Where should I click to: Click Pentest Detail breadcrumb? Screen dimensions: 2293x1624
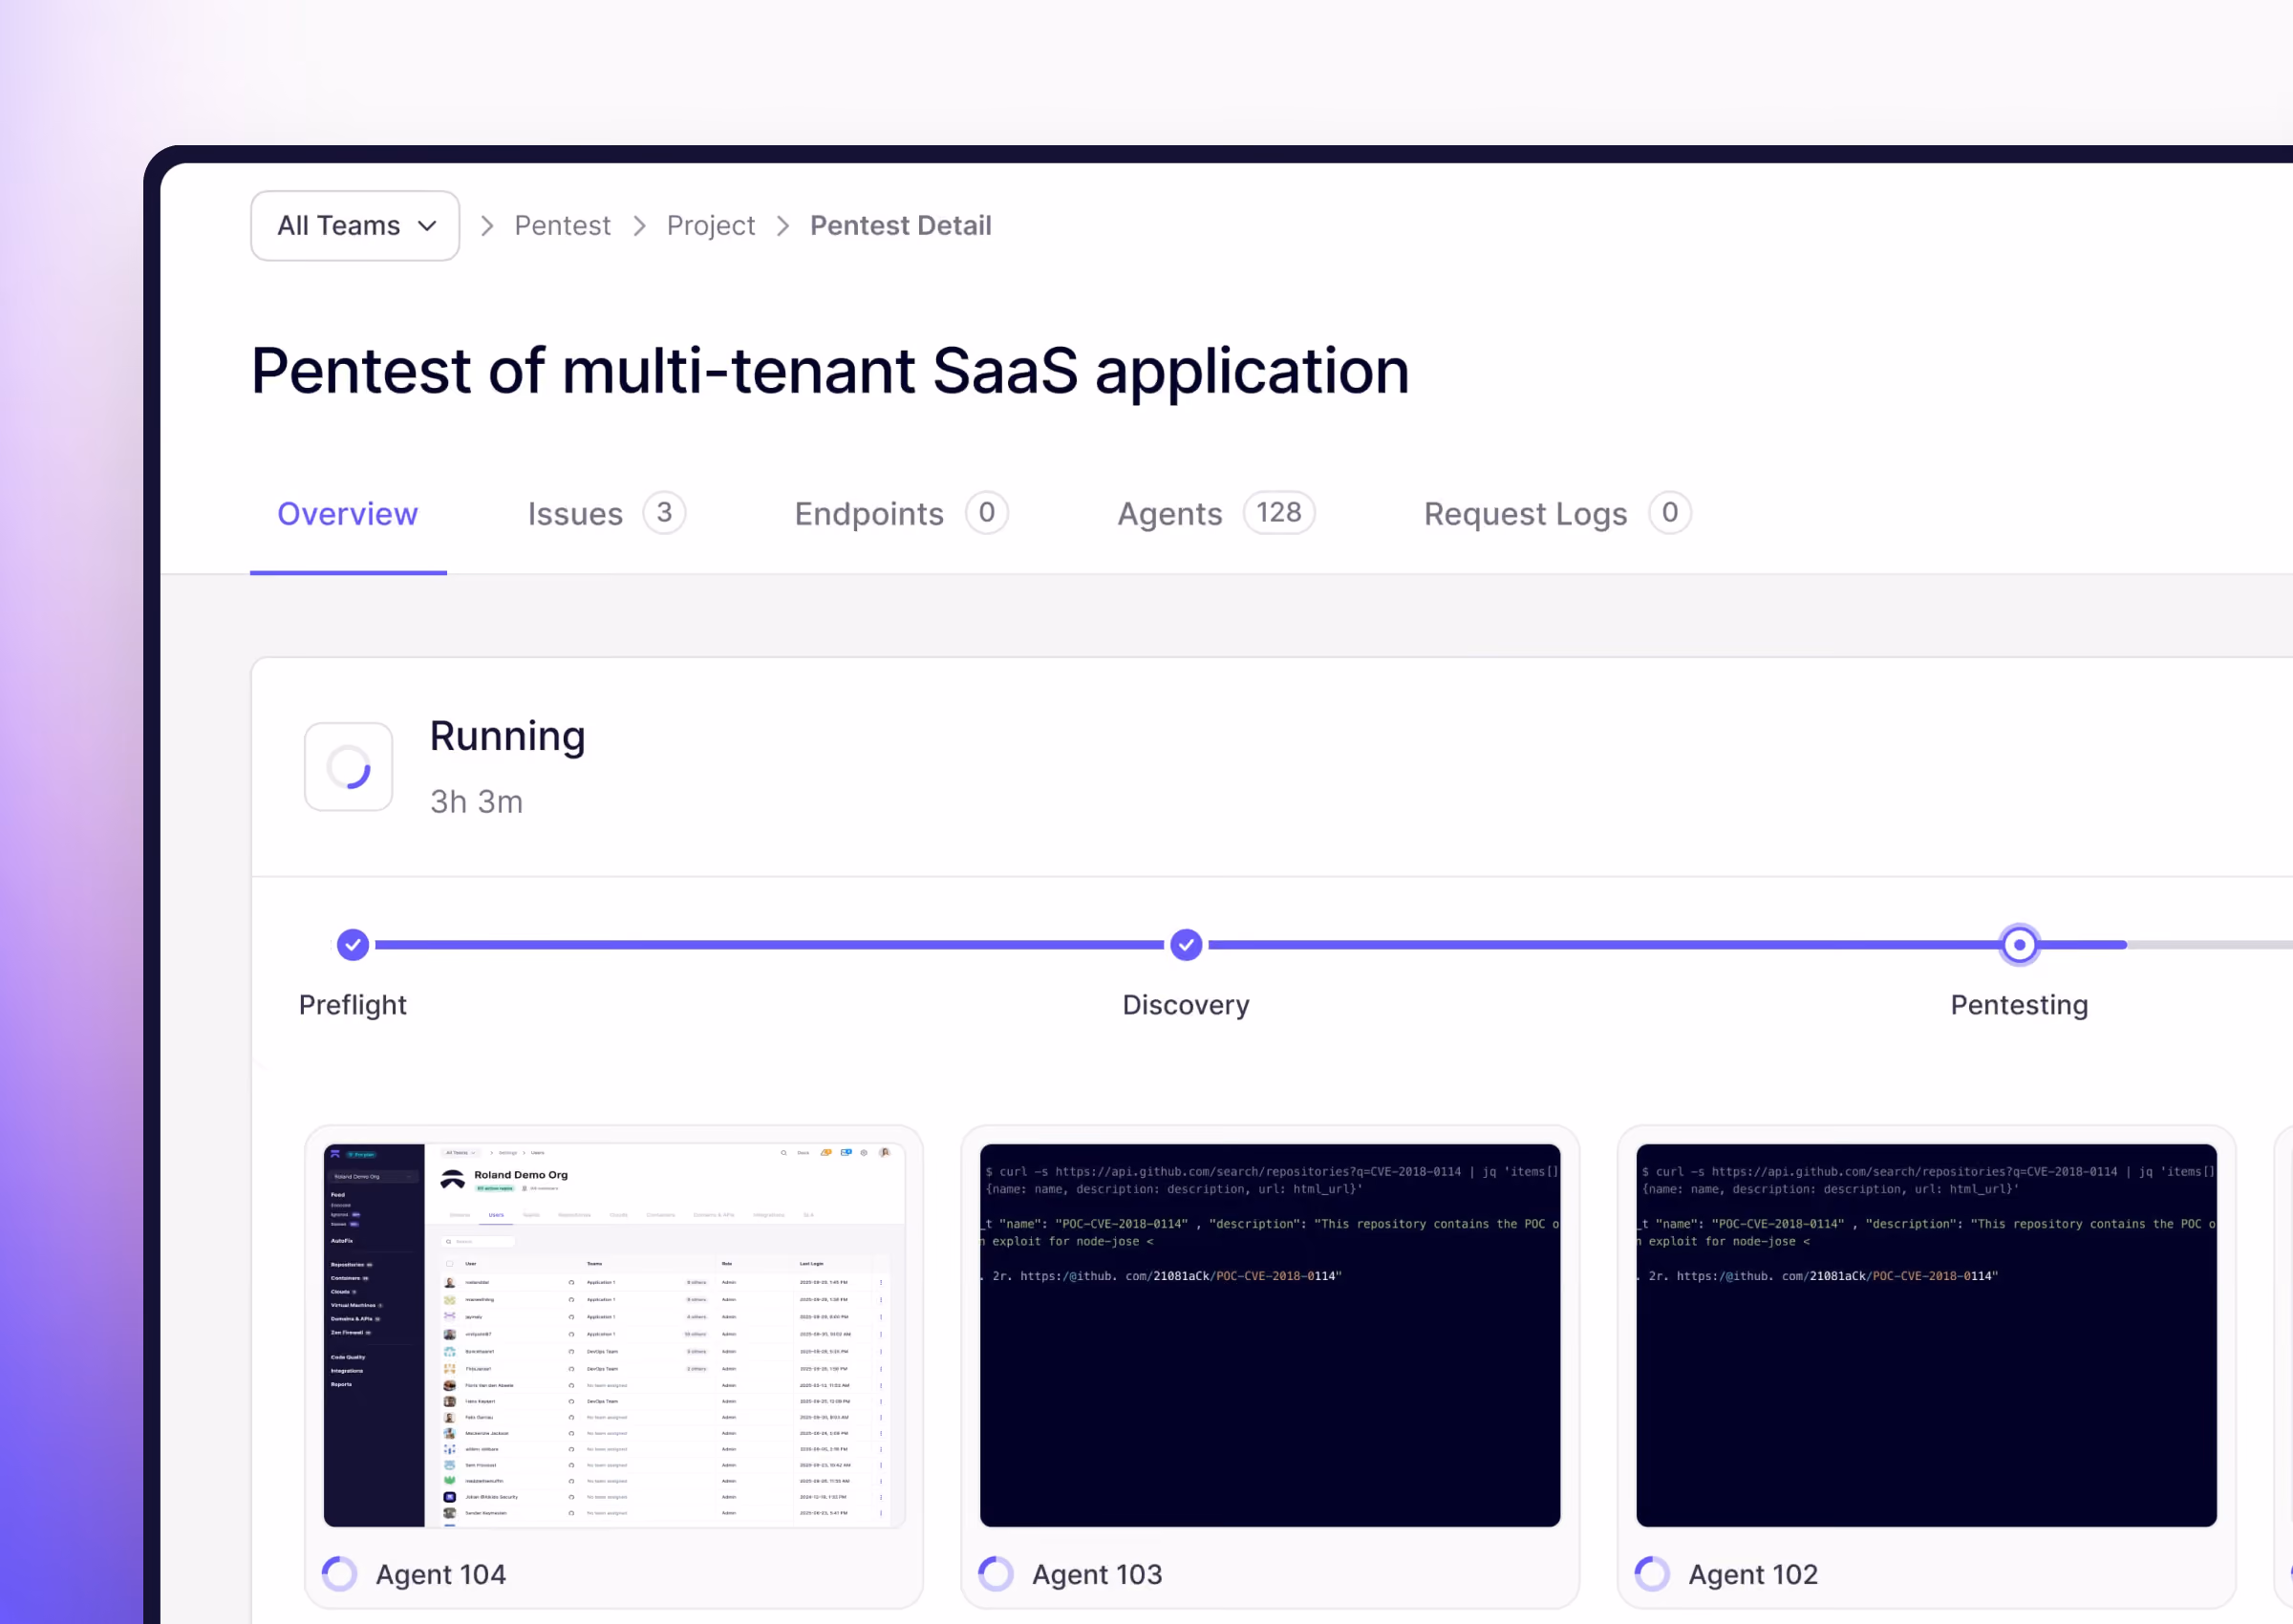pyautogui.click(x=901, y=226)
